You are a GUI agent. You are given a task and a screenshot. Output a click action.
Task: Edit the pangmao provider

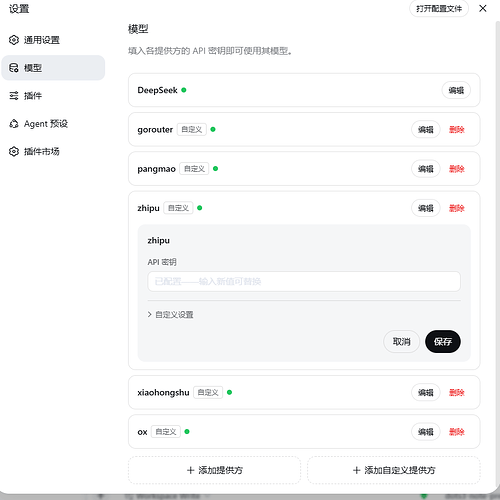pos(426,169)
